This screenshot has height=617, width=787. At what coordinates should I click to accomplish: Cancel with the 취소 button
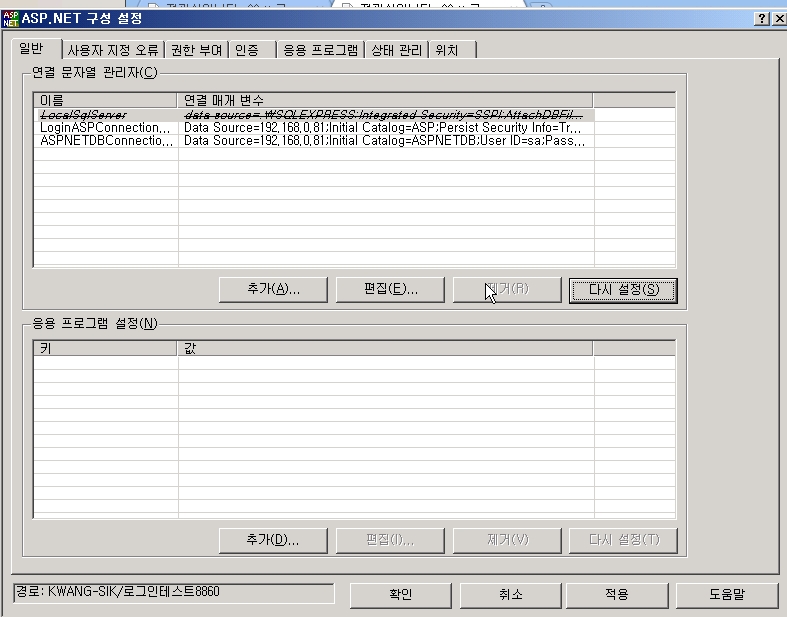point(510,595)
